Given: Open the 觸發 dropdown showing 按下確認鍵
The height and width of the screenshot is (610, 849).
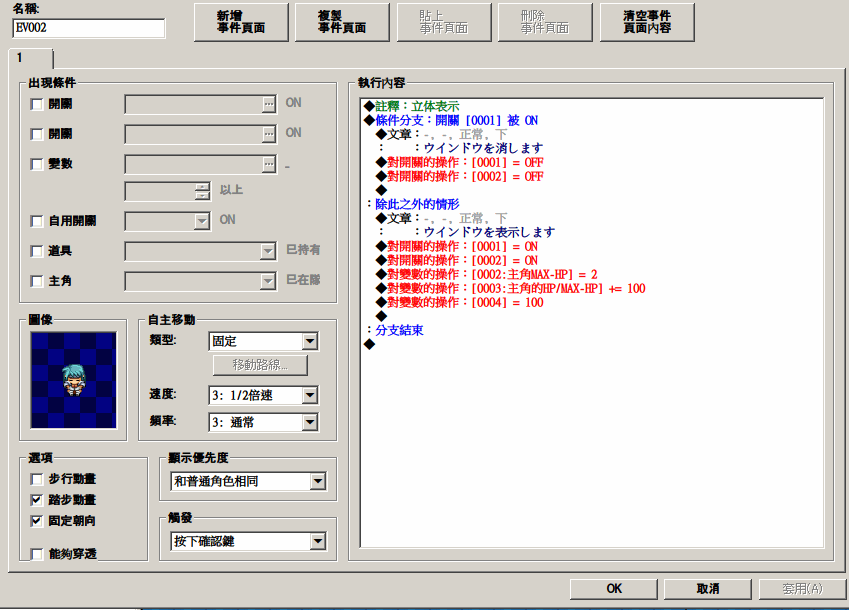Looking at the screenshot, I should point(249,541).
